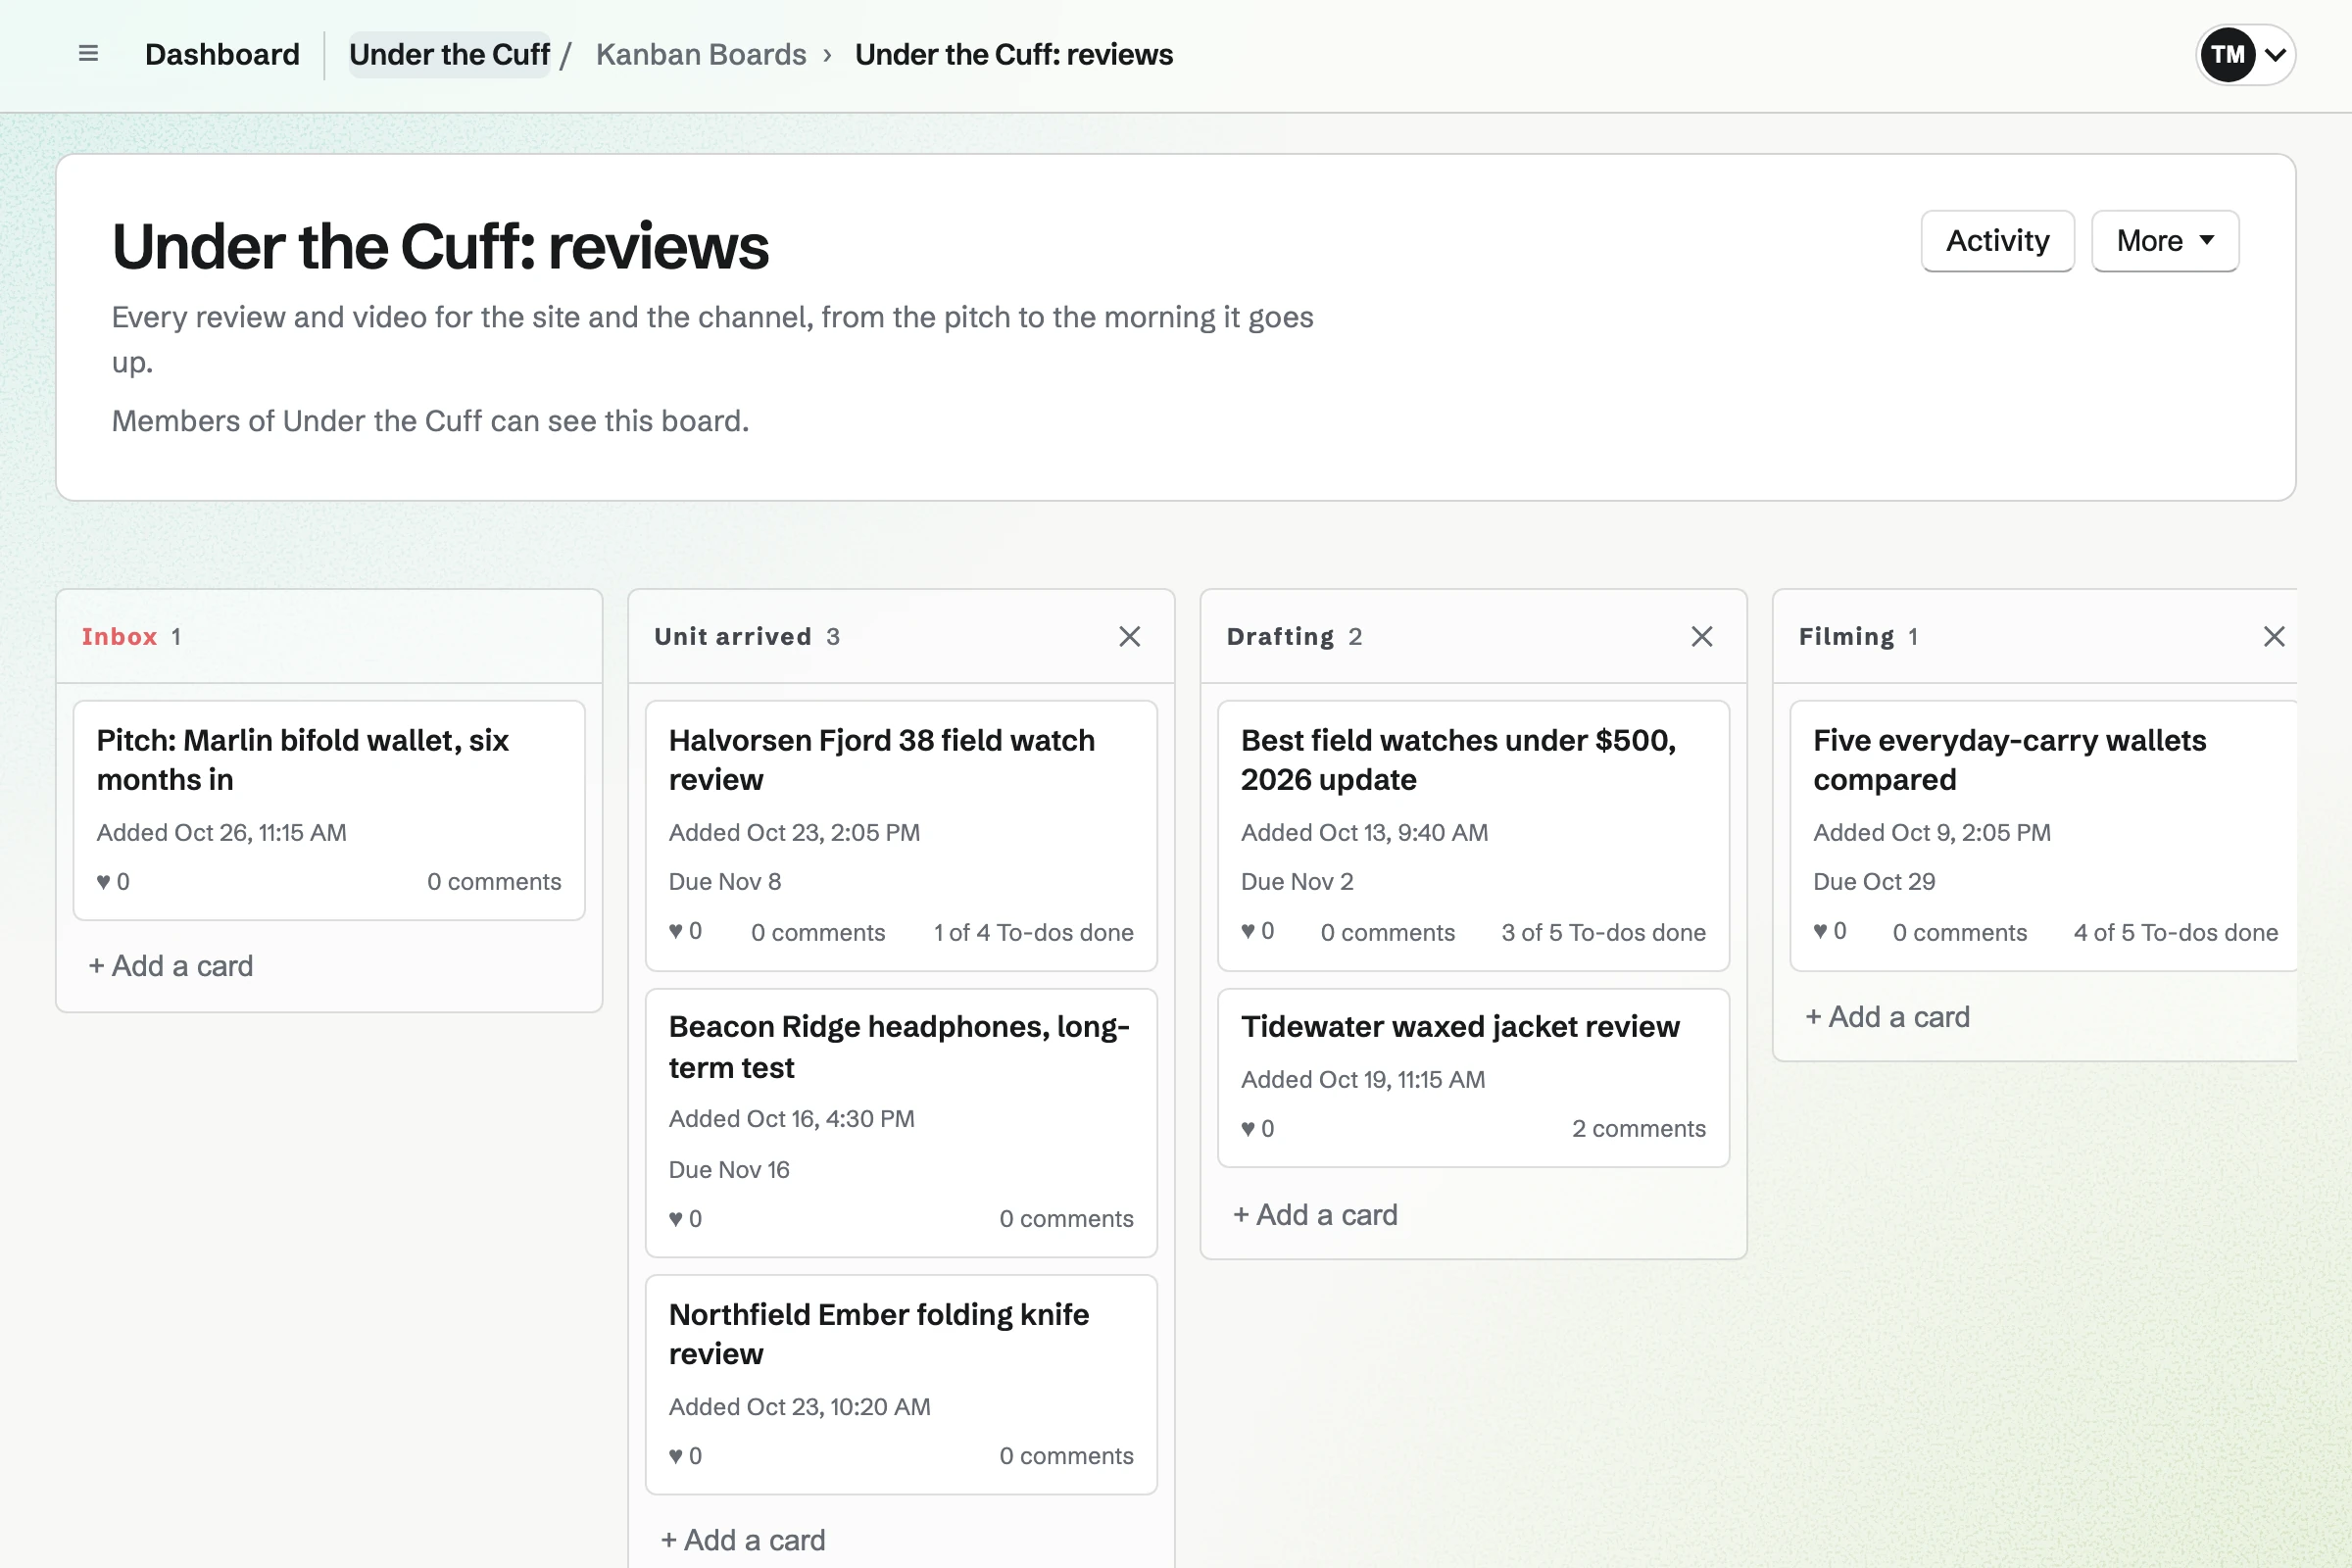Click the 'Due Oct 29' date
The height and width of the screenshot is (1568, 2352).
(1874, 882)
